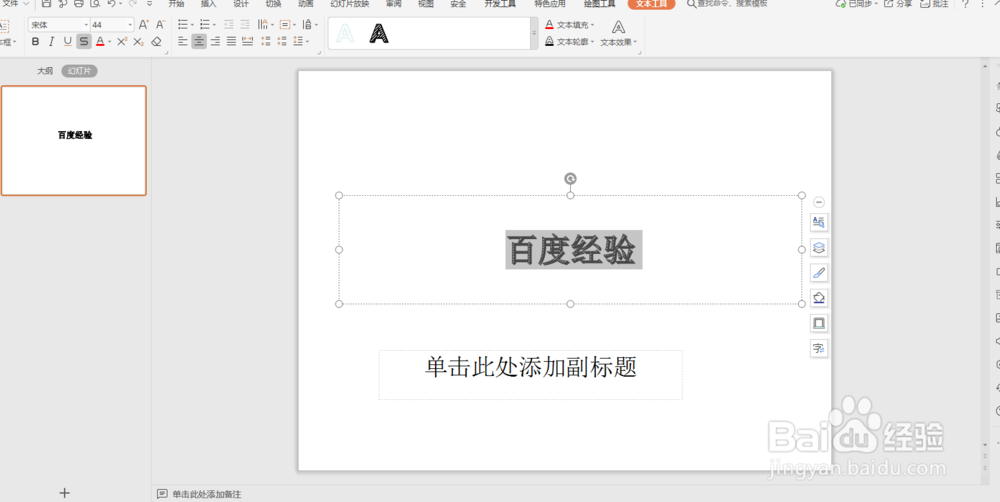Open the 特色应用 tab
The height and width of the screenshot is (502, 1000).
click(550, 4)
